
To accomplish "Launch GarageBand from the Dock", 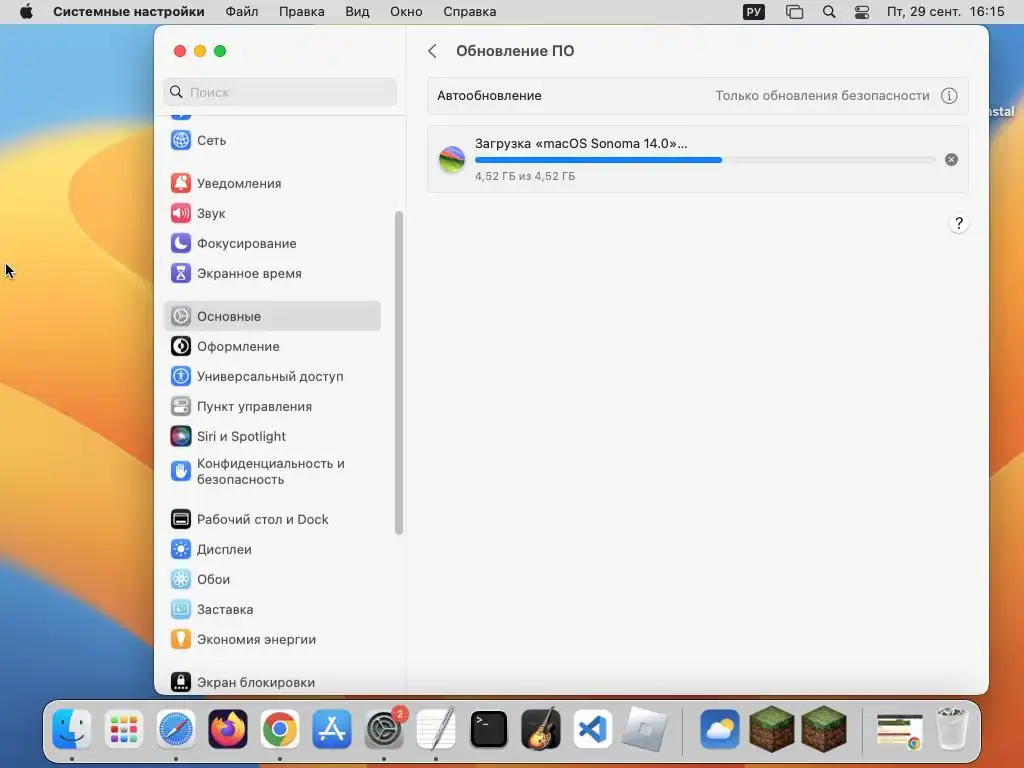I will click(541, 729).
